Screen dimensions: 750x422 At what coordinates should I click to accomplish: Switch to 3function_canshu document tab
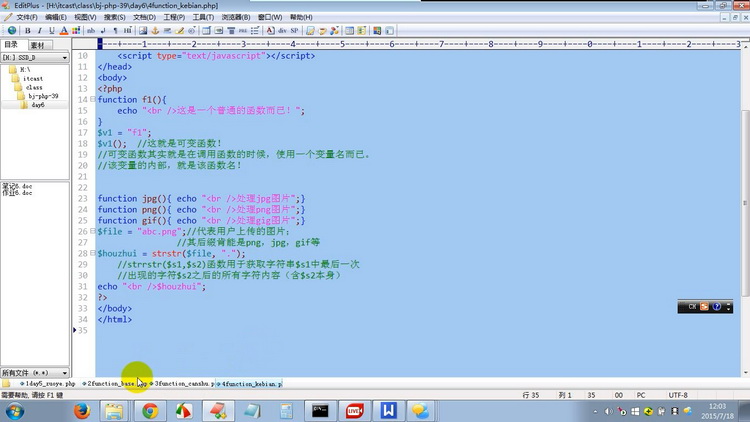[x=182, y=384]
